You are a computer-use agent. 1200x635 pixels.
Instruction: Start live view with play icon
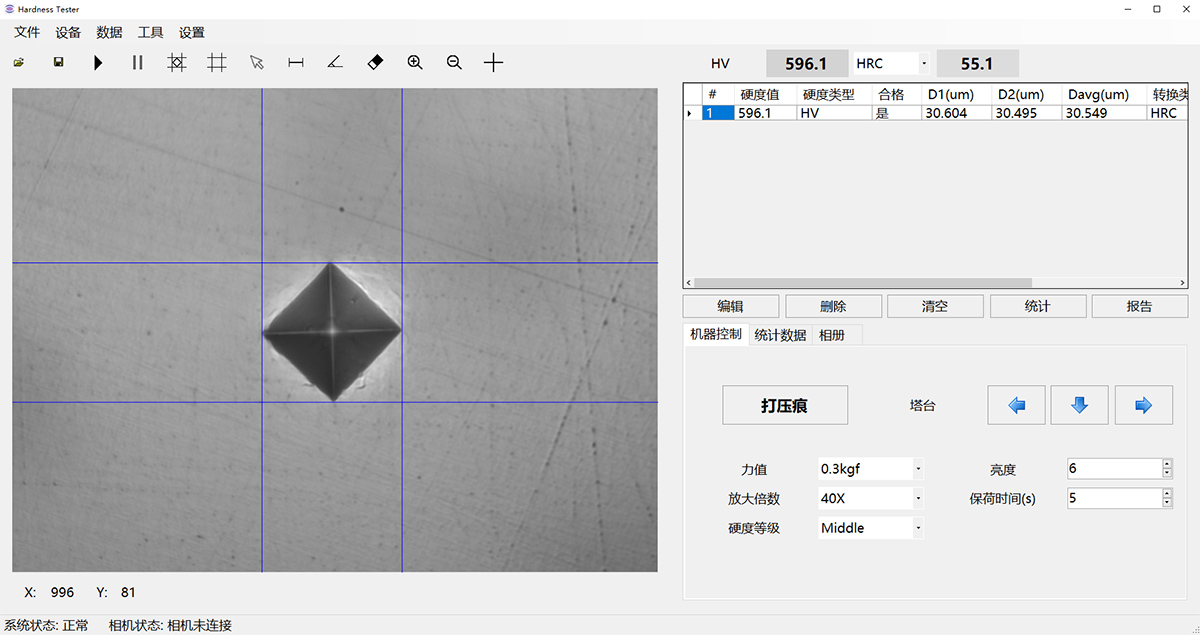[x=98, y=63]
